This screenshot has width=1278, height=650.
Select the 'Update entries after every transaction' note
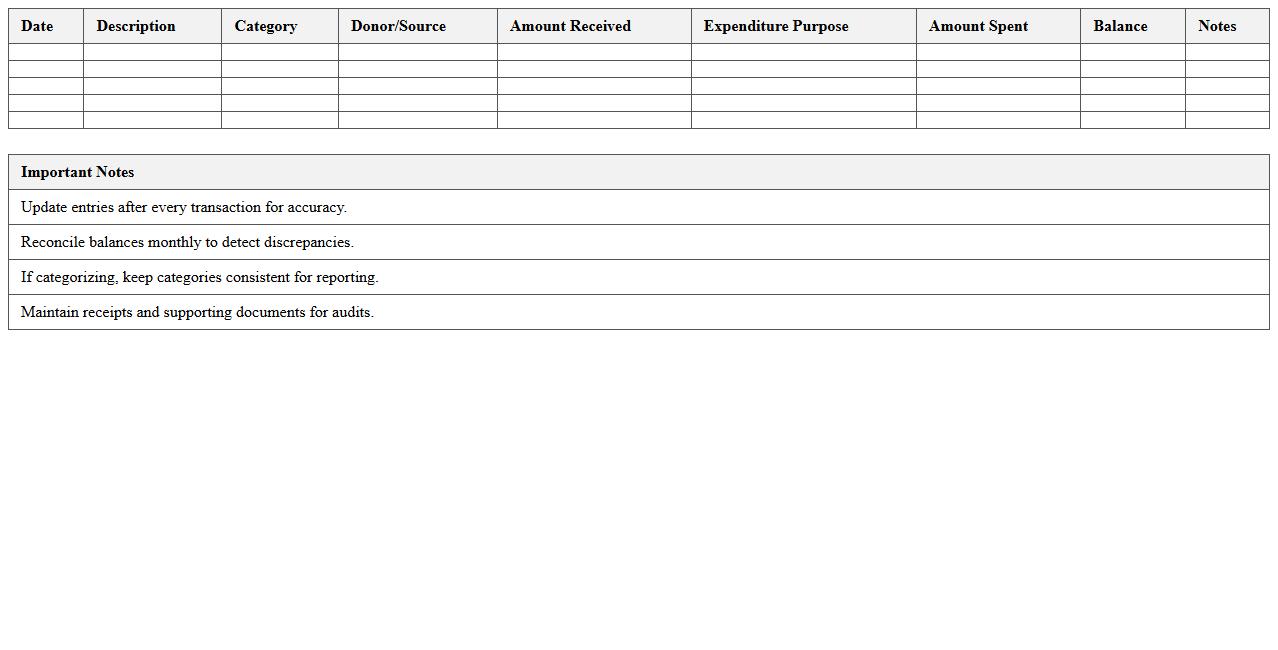184,207
